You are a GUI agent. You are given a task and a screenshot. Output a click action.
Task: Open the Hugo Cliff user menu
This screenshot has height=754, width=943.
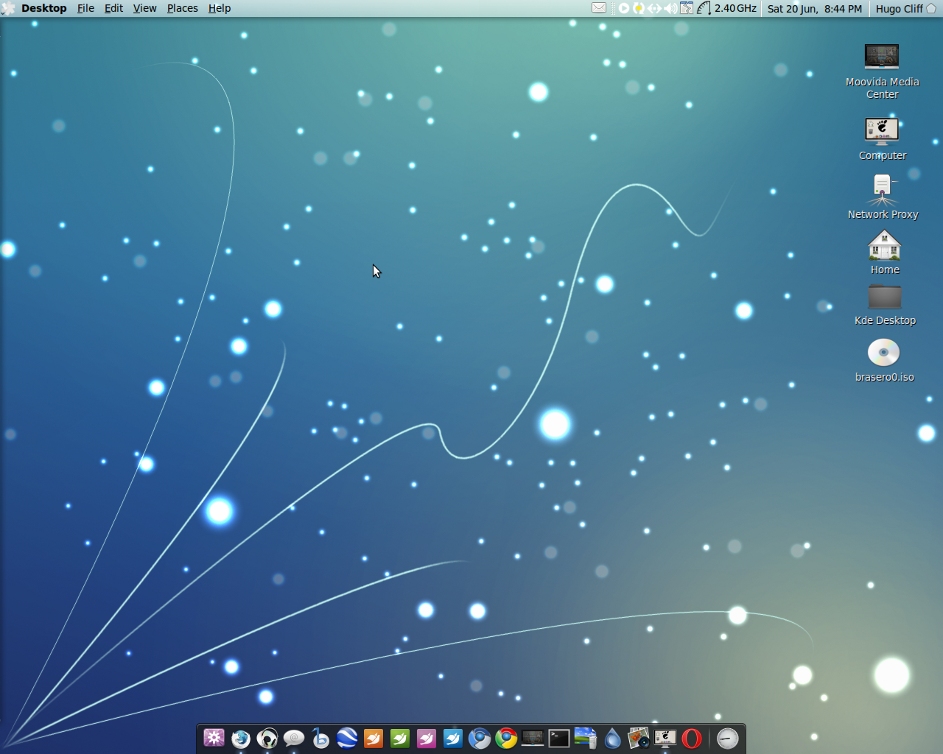point(905,8)
